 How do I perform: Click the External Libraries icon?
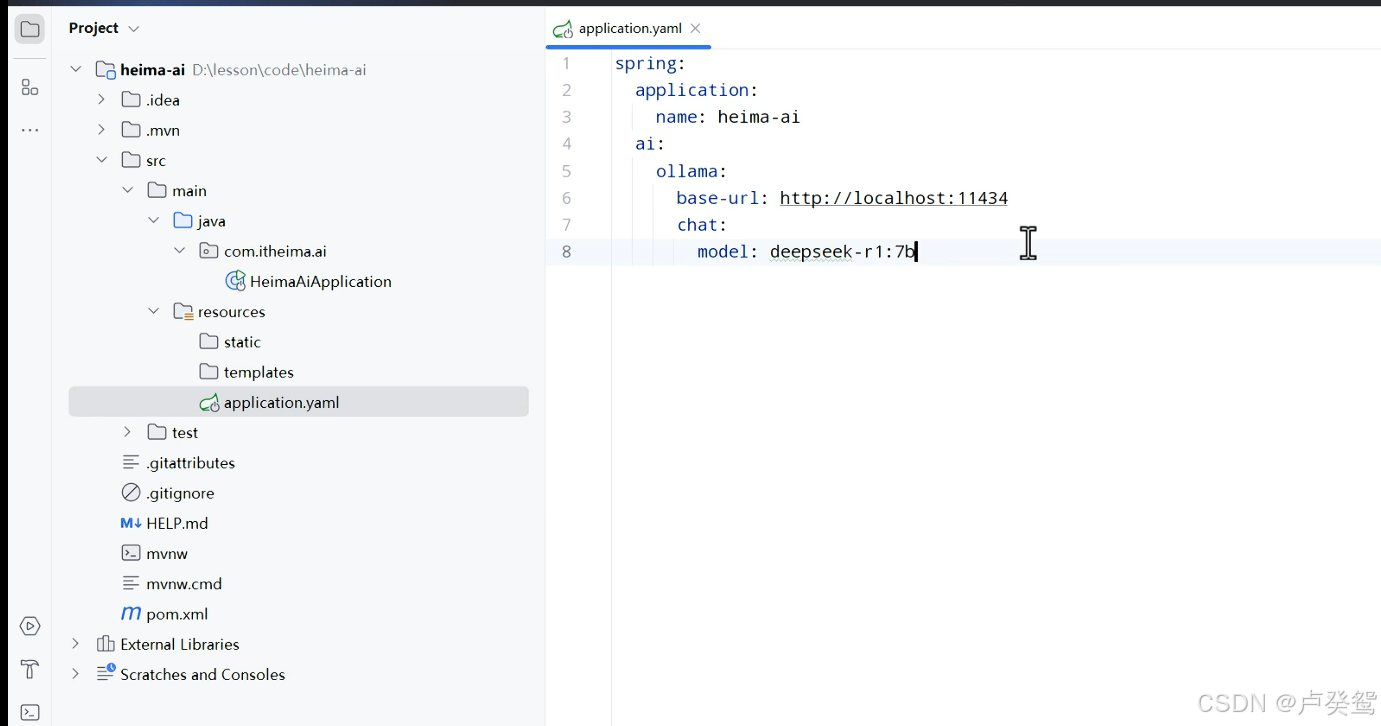point(105,644)
